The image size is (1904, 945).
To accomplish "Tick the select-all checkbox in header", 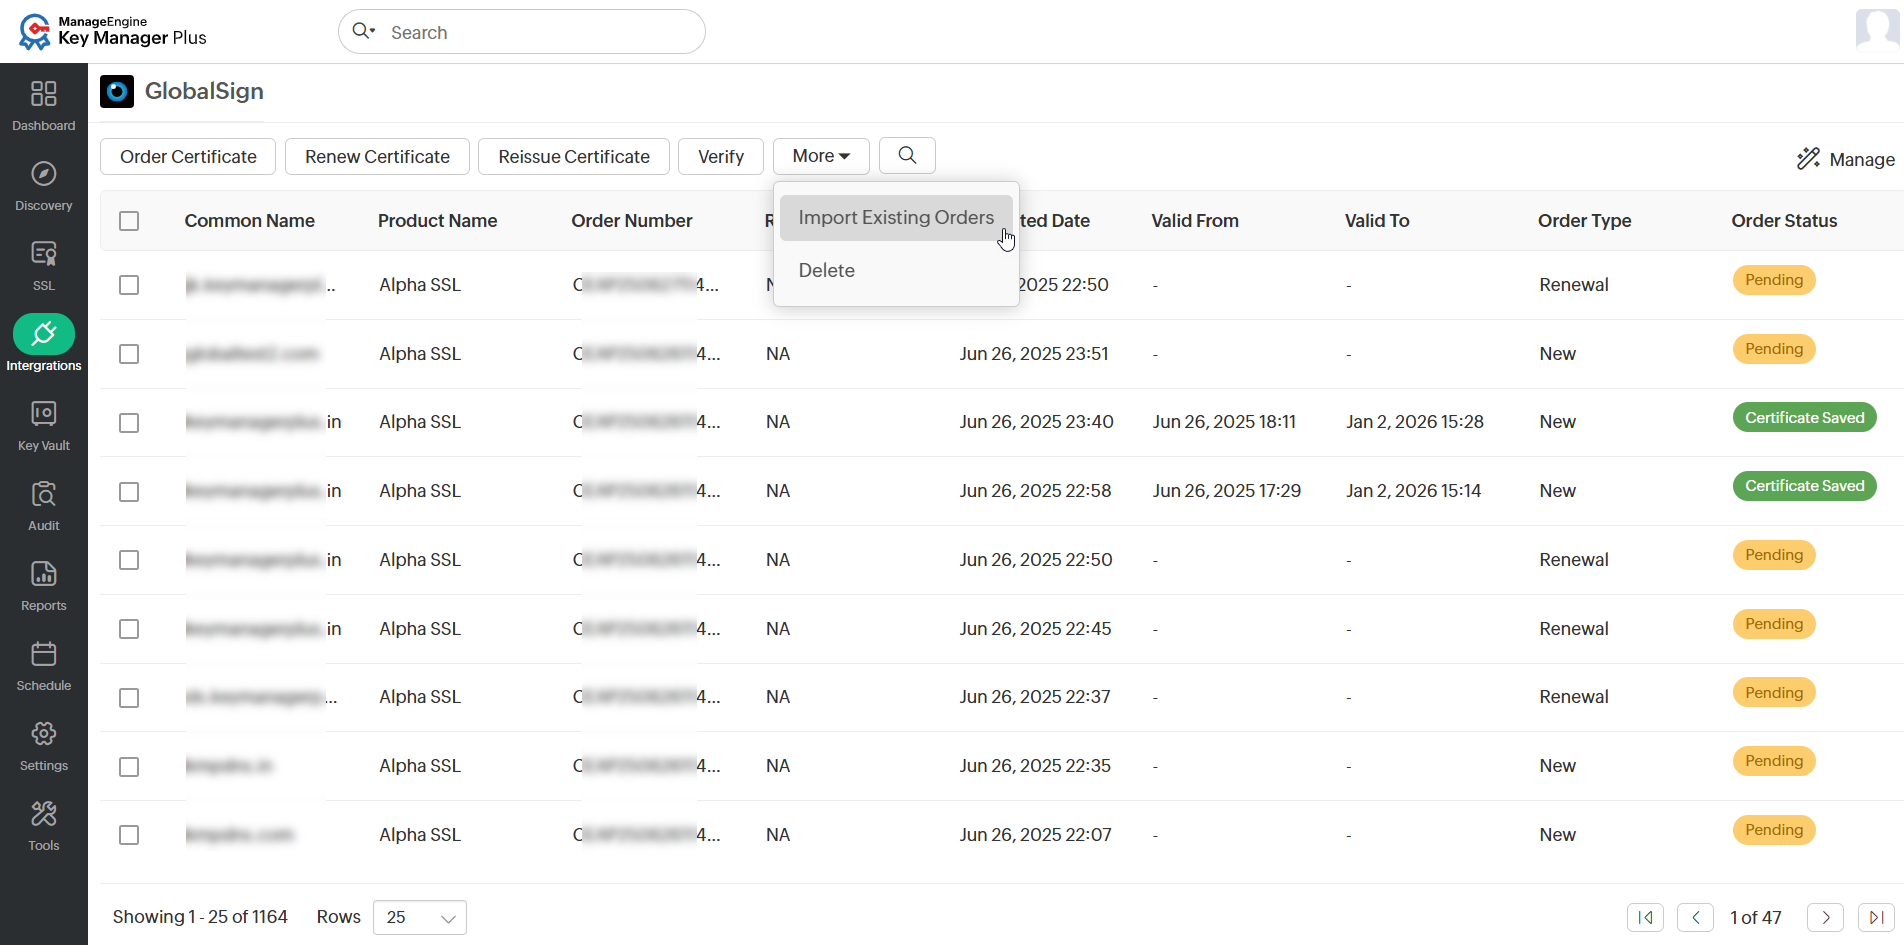I will coord(129,221).
